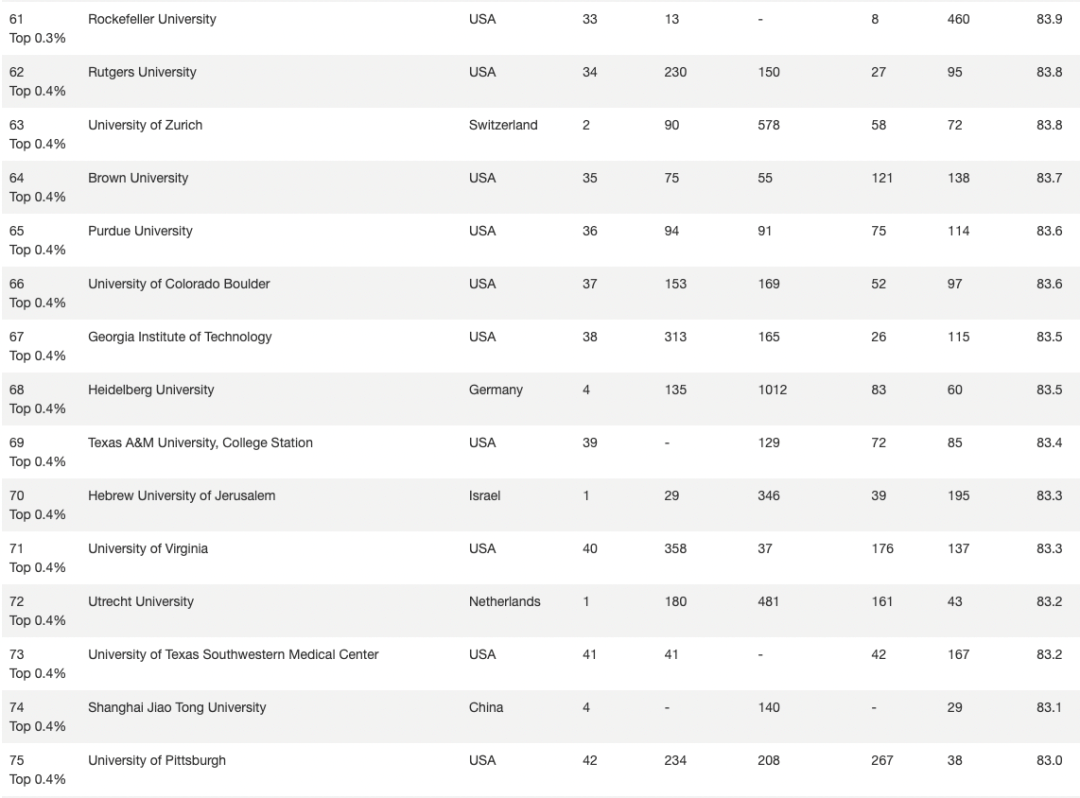
Task: Select the Israel country cell
Action: point(484,496)
